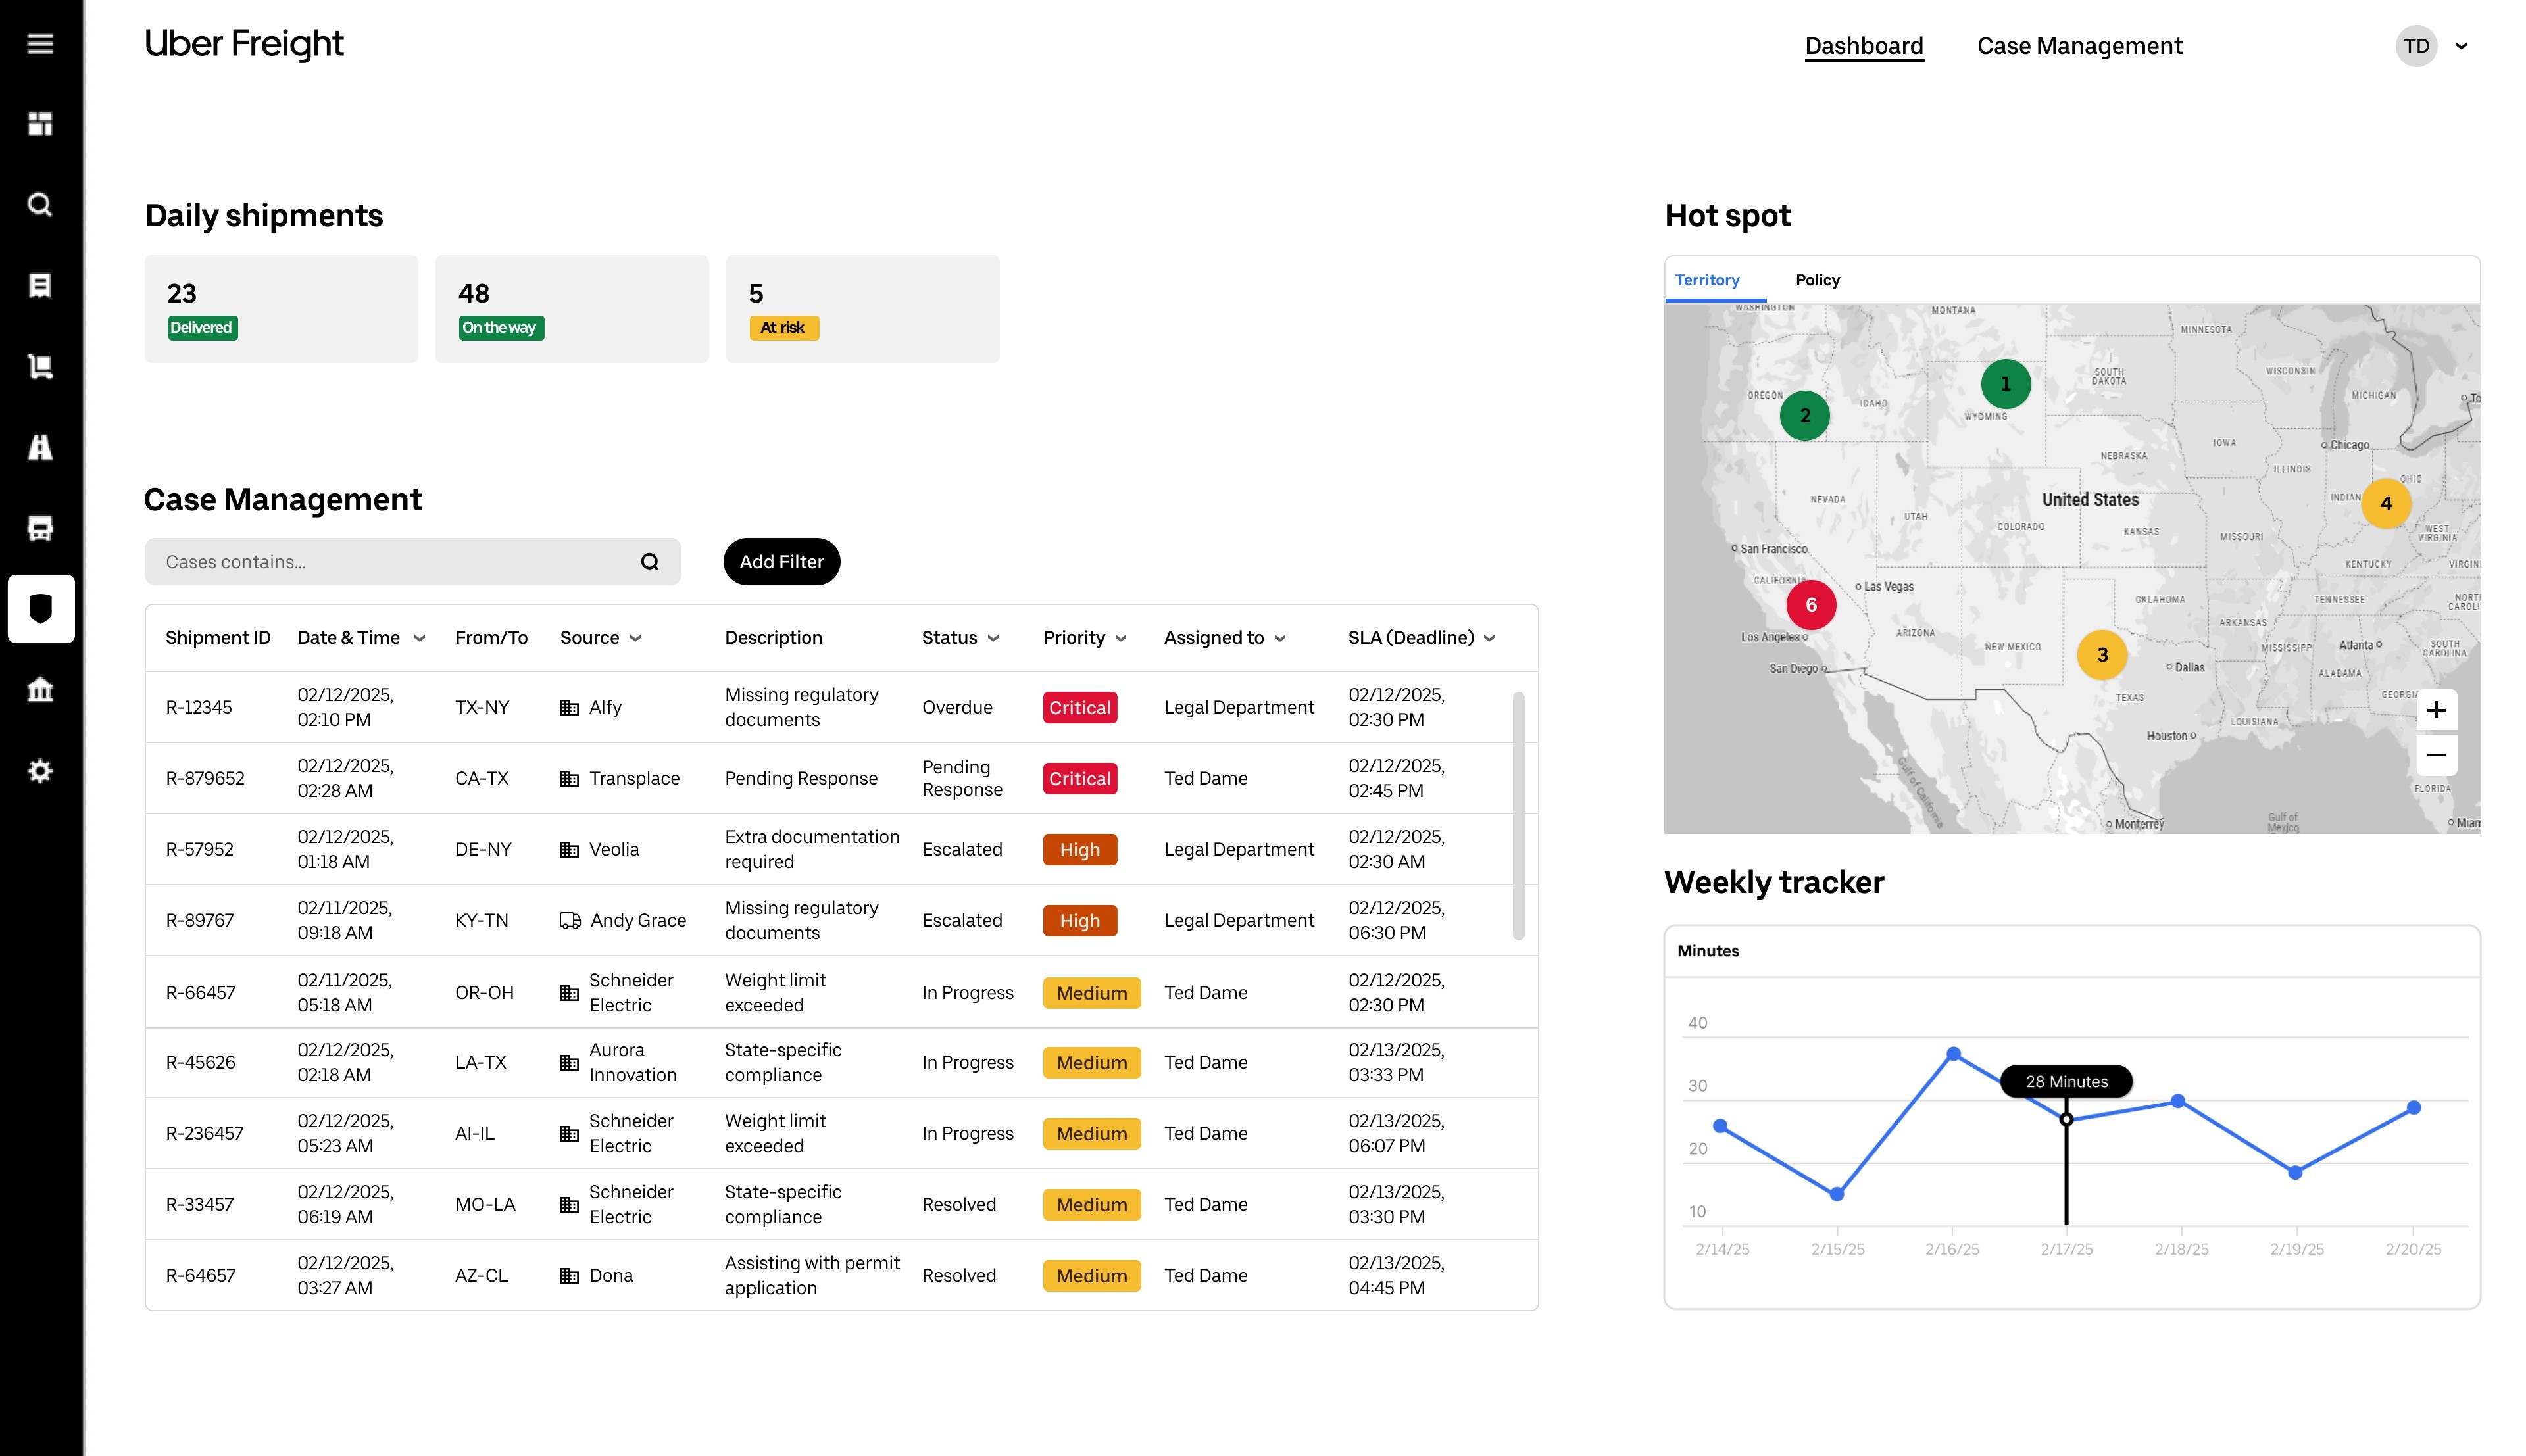The width and height of the screenshot is (2526, 1456).
Task: Click the Critical badge for R-12345
Action: [x=1079, y=707]
